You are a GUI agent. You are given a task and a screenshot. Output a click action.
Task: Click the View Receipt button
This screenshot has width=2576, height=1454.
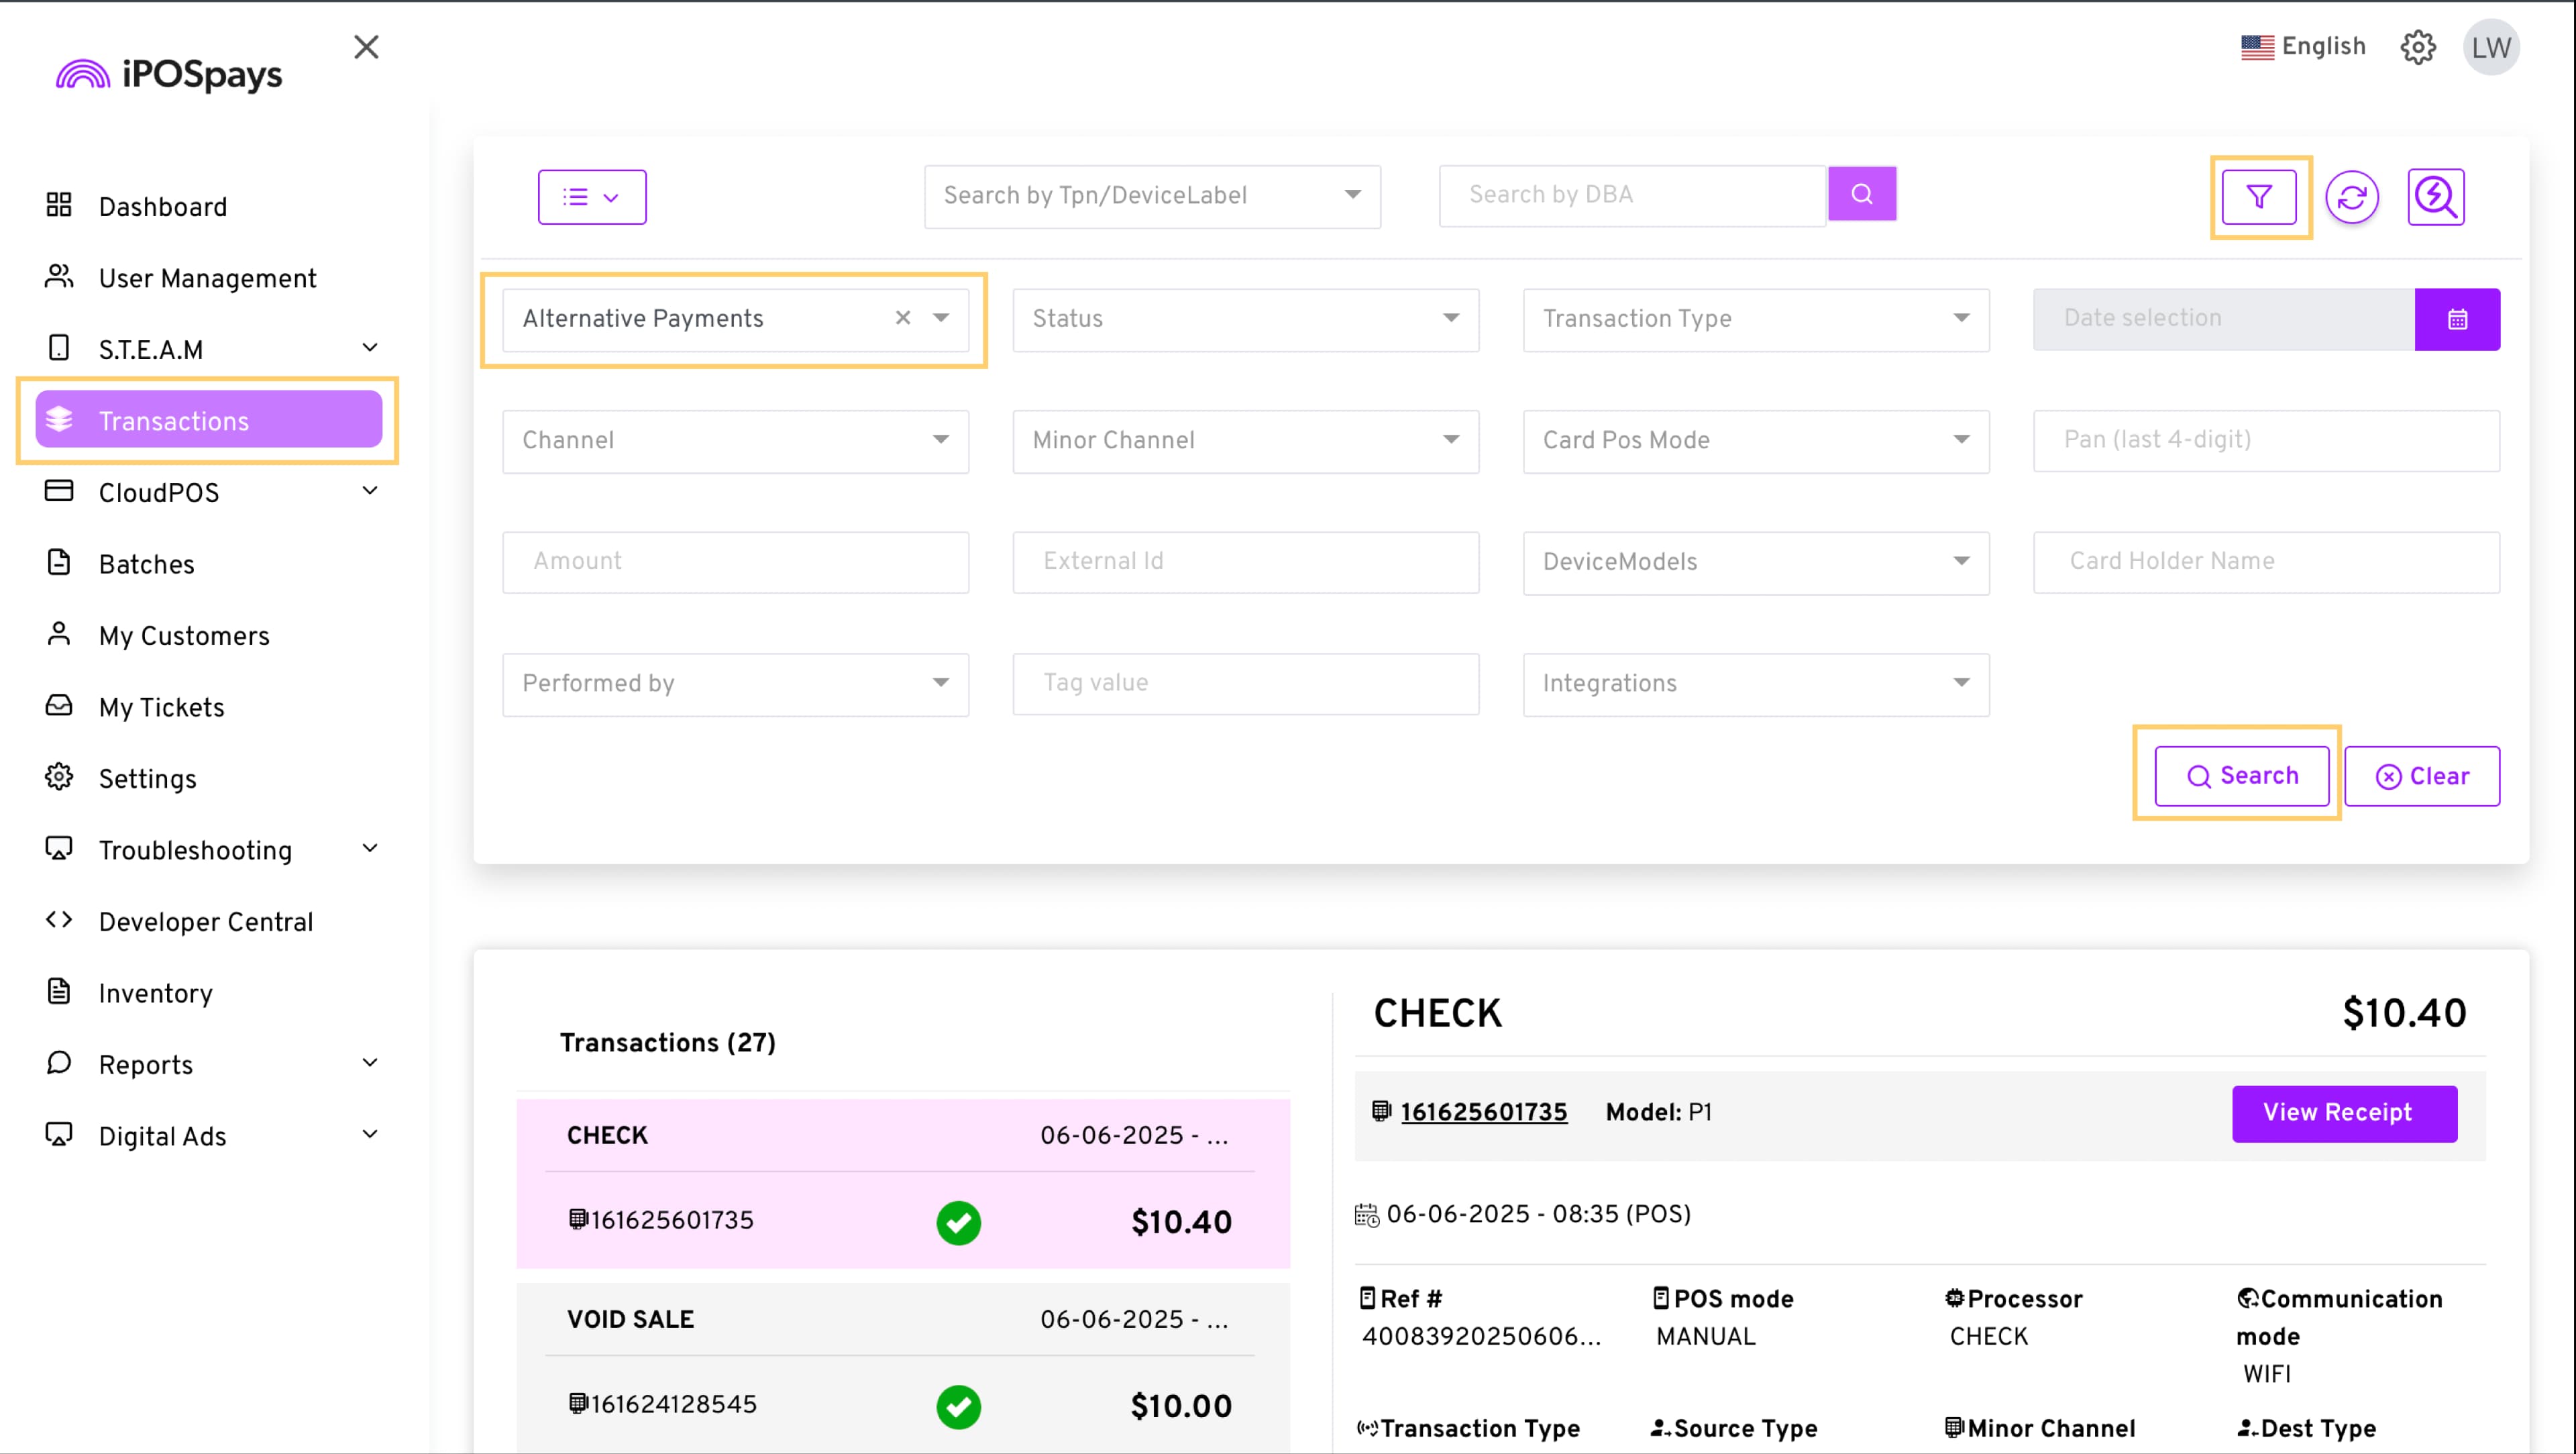click(2344, 1113)
